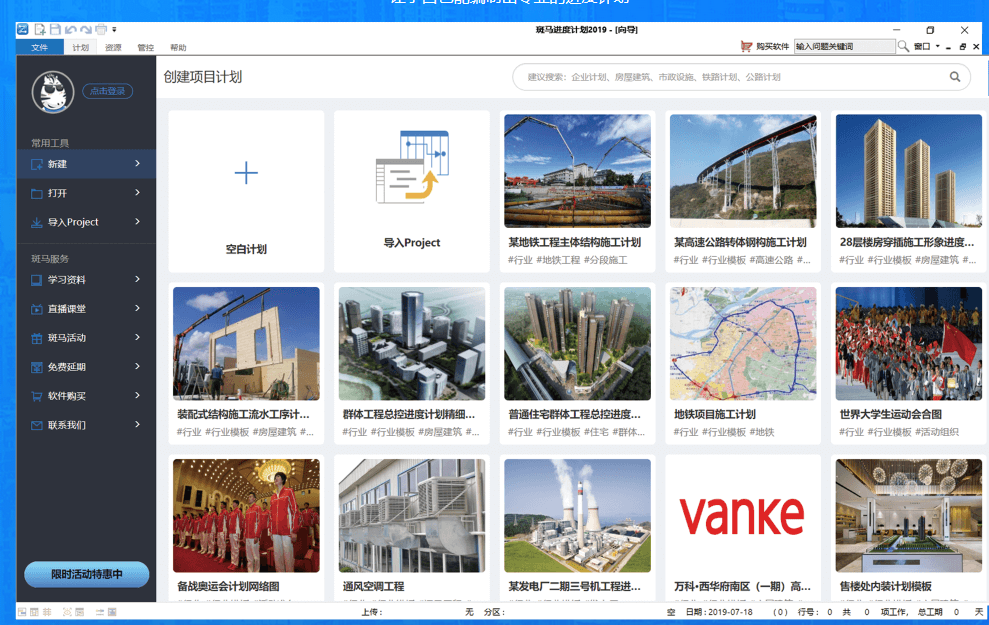
Task: Open the 售楼处内装计划模板 template thumbnail
Action: pos(909,516)
